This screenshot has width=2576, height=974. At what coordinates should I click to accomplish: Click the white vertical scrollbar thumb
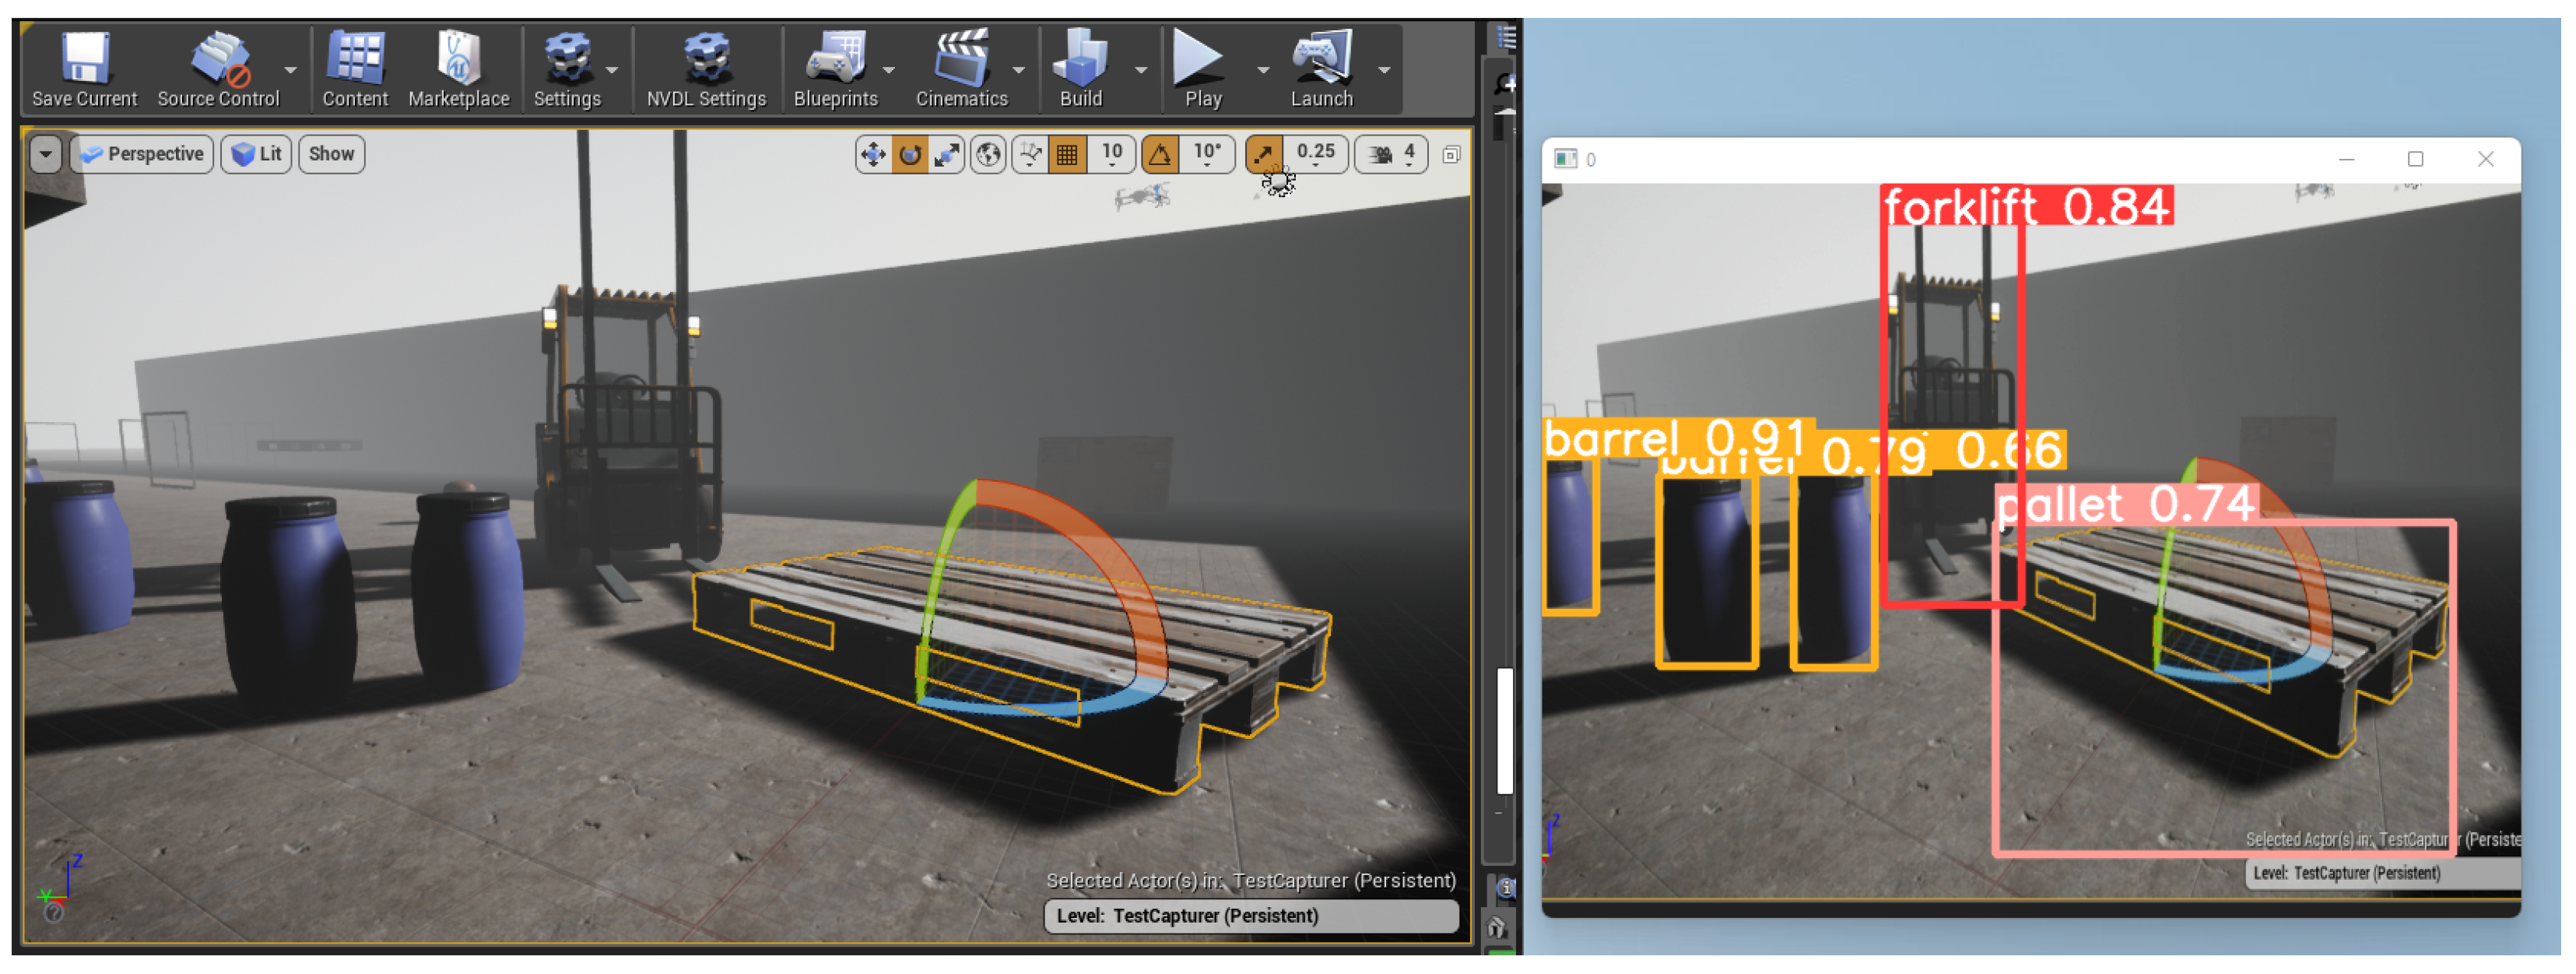point(1504,732)
